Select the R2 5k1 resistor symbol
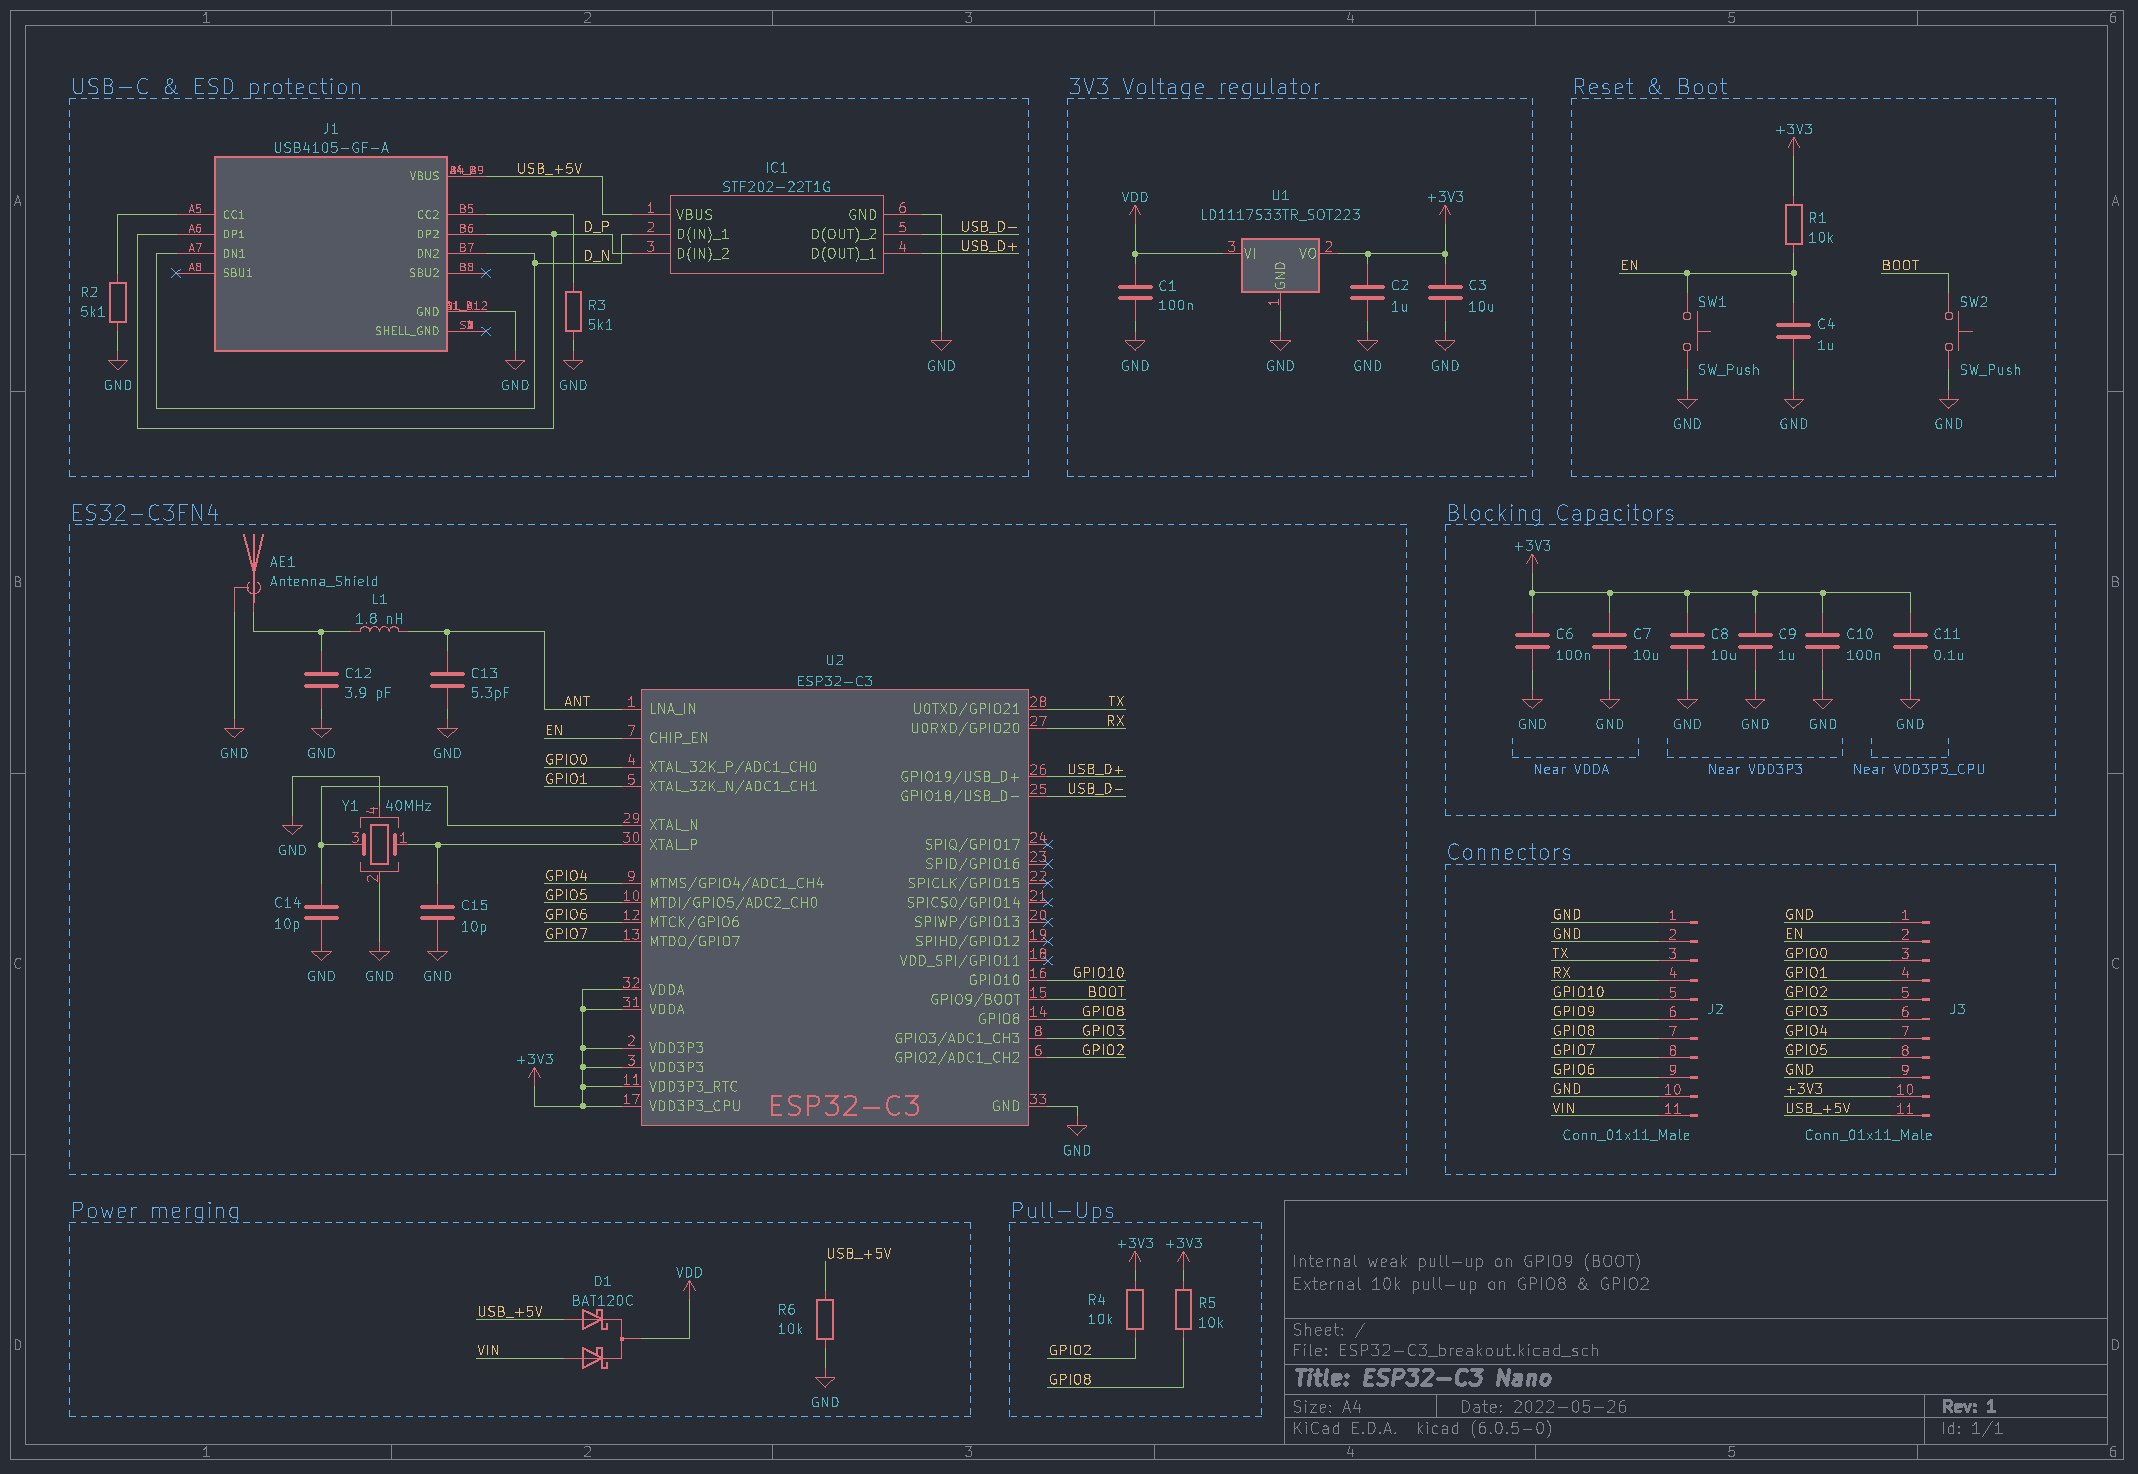 pos(118,303)
